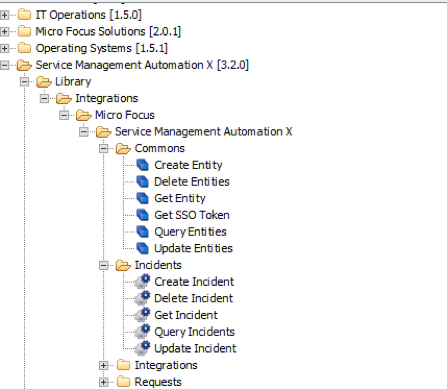Select the Operating Systems [1.5.1] label
Screen dimensions: 447x389
click(102, 48)
